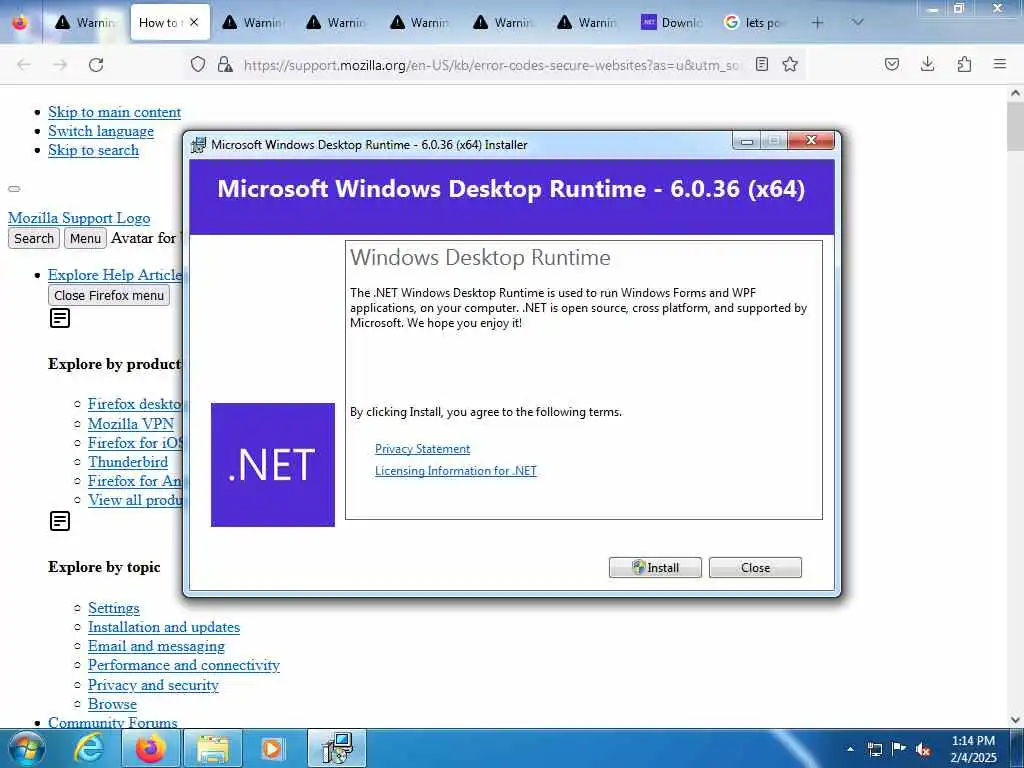Expand the list all tabs dropdown

point(858,22)
